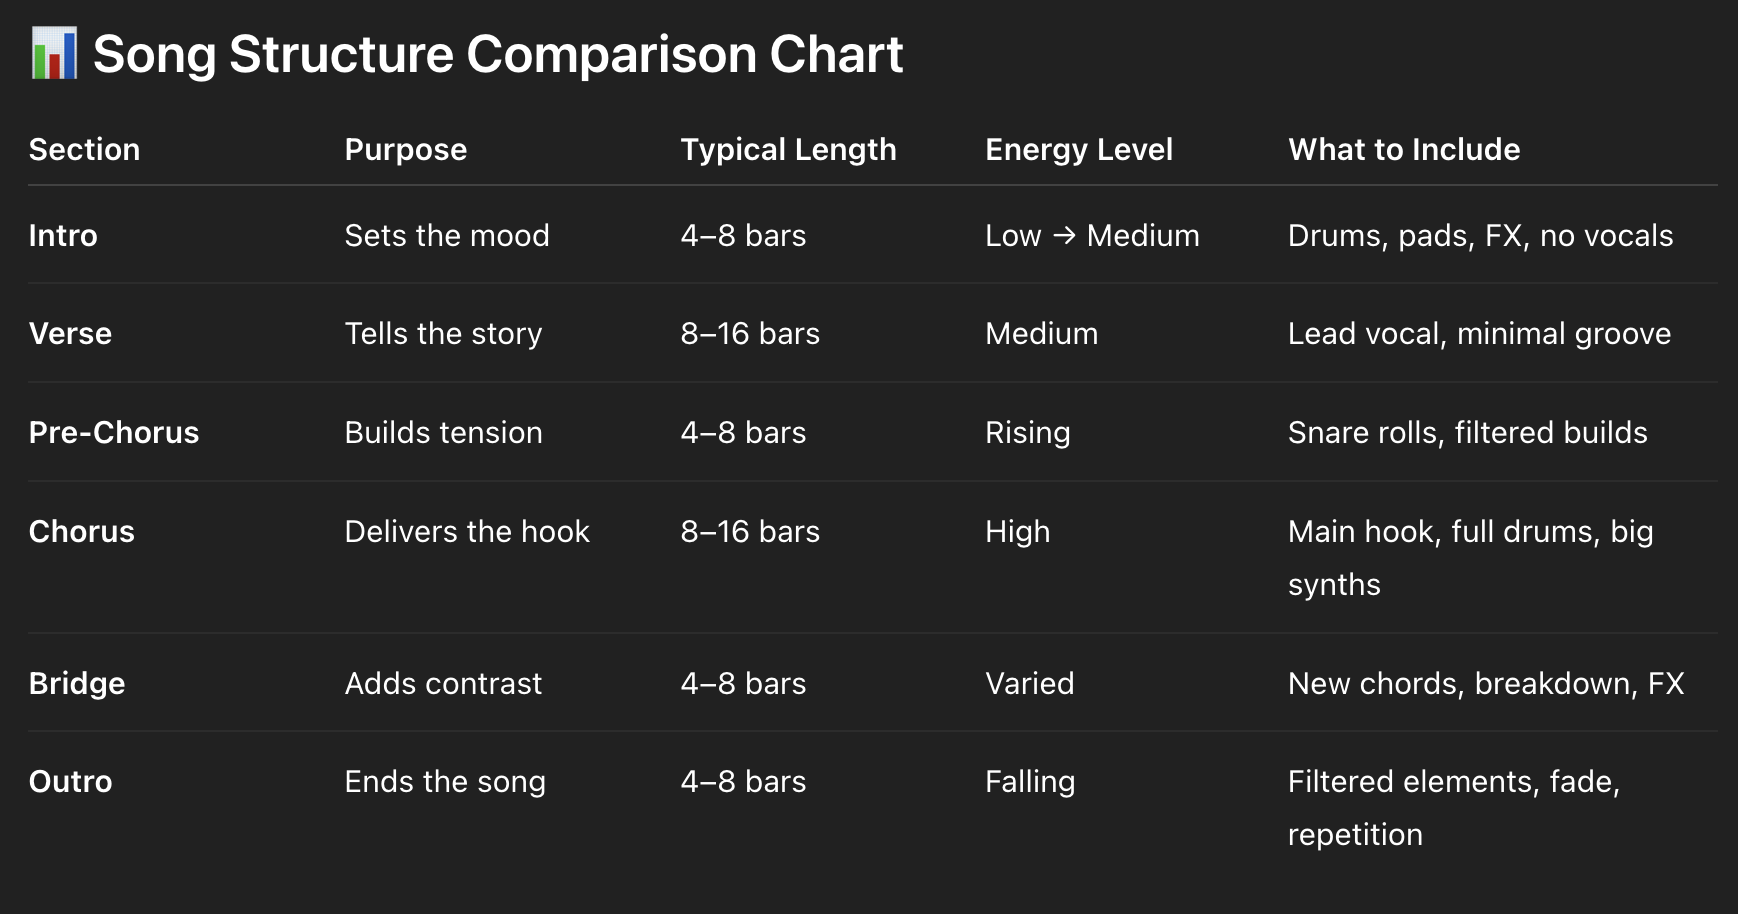Click the Energy Level column header
The image size is (1738, 914).
tap(1078, 150)
